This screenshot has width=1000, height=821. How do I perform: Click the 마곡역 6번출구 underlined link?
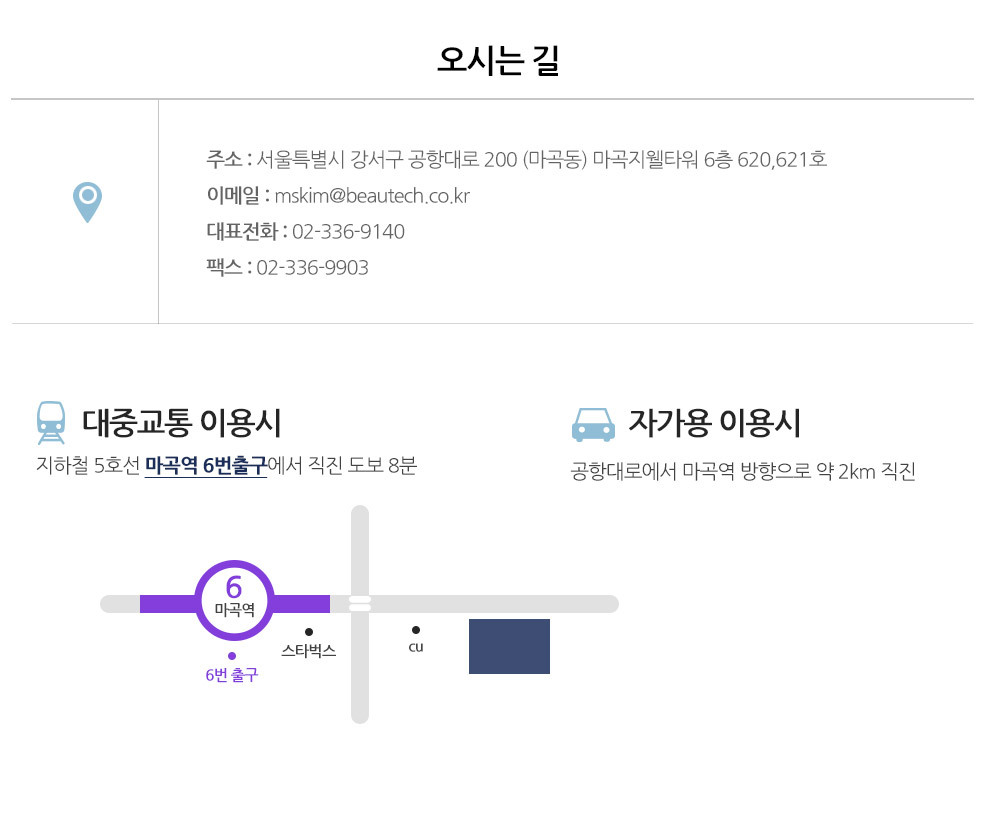pos(206,465)
